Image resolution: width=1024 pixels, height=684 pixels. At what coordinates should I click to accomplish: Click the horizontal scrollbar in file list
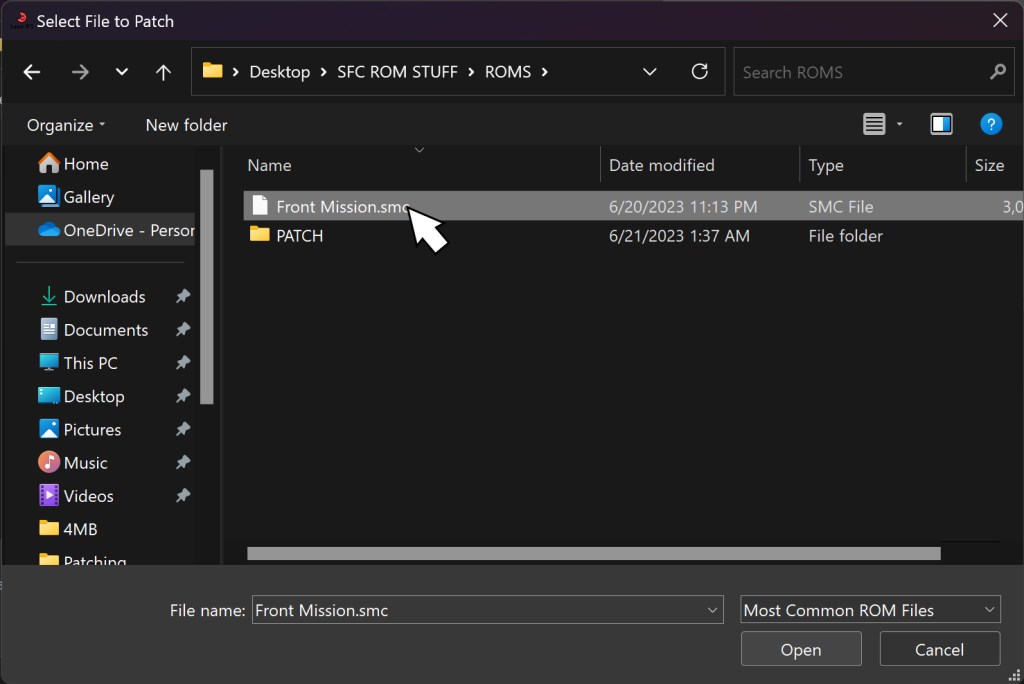tap(593, 553)
